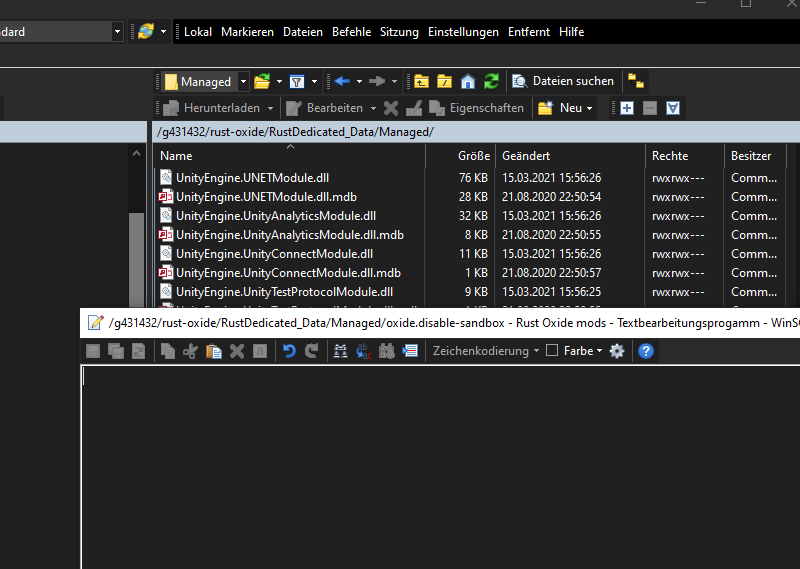This screenshot has height=569, width=800.
Task: Click the Dateien suchen button
Action: (563, 81)
